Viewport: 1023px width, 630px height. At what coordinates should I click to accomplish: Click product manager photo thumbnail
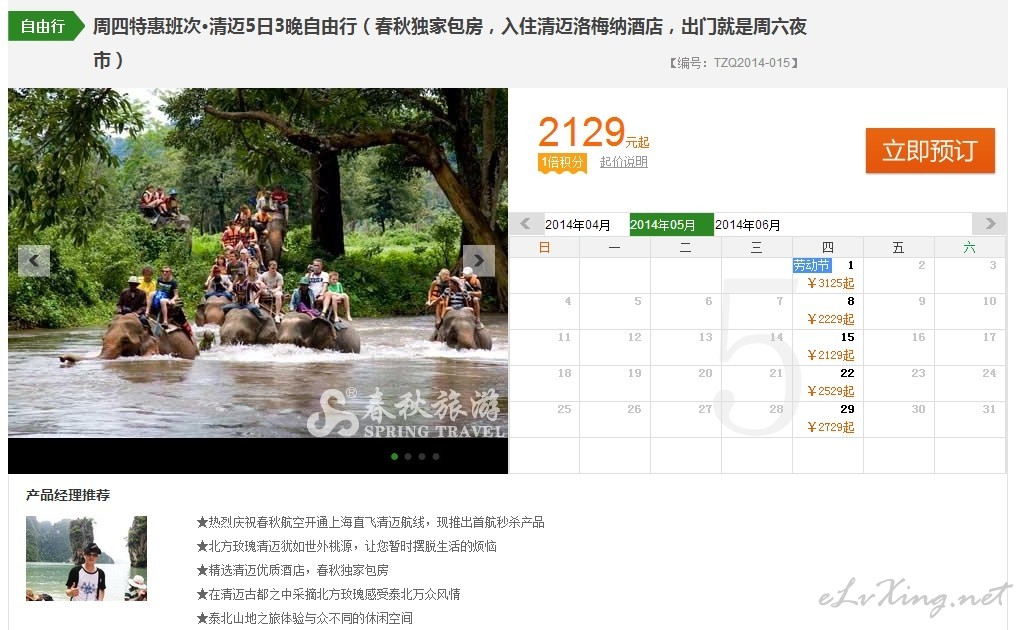click(86, 558)
